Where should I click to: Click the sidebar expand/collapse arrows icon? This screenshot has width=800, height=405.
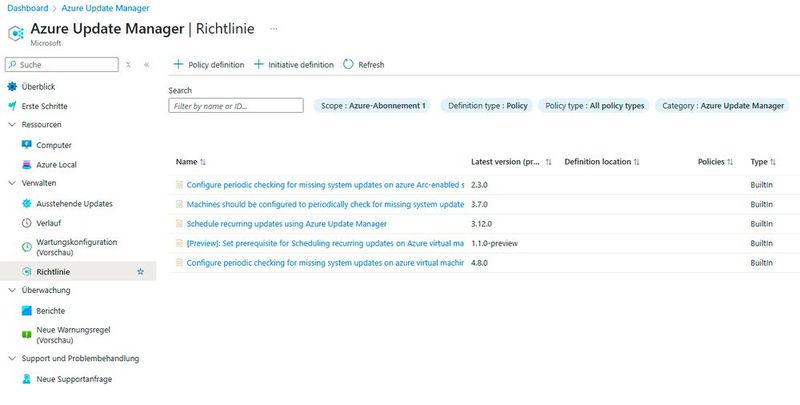coord(129,65)
